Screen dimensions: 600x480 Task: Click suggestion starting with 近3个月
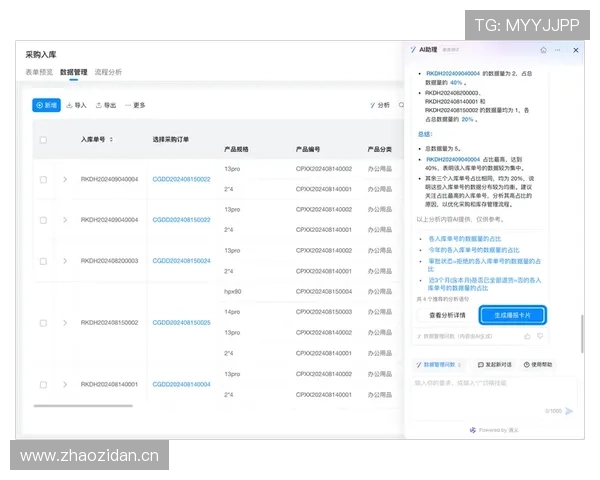[x=484, y=284]
